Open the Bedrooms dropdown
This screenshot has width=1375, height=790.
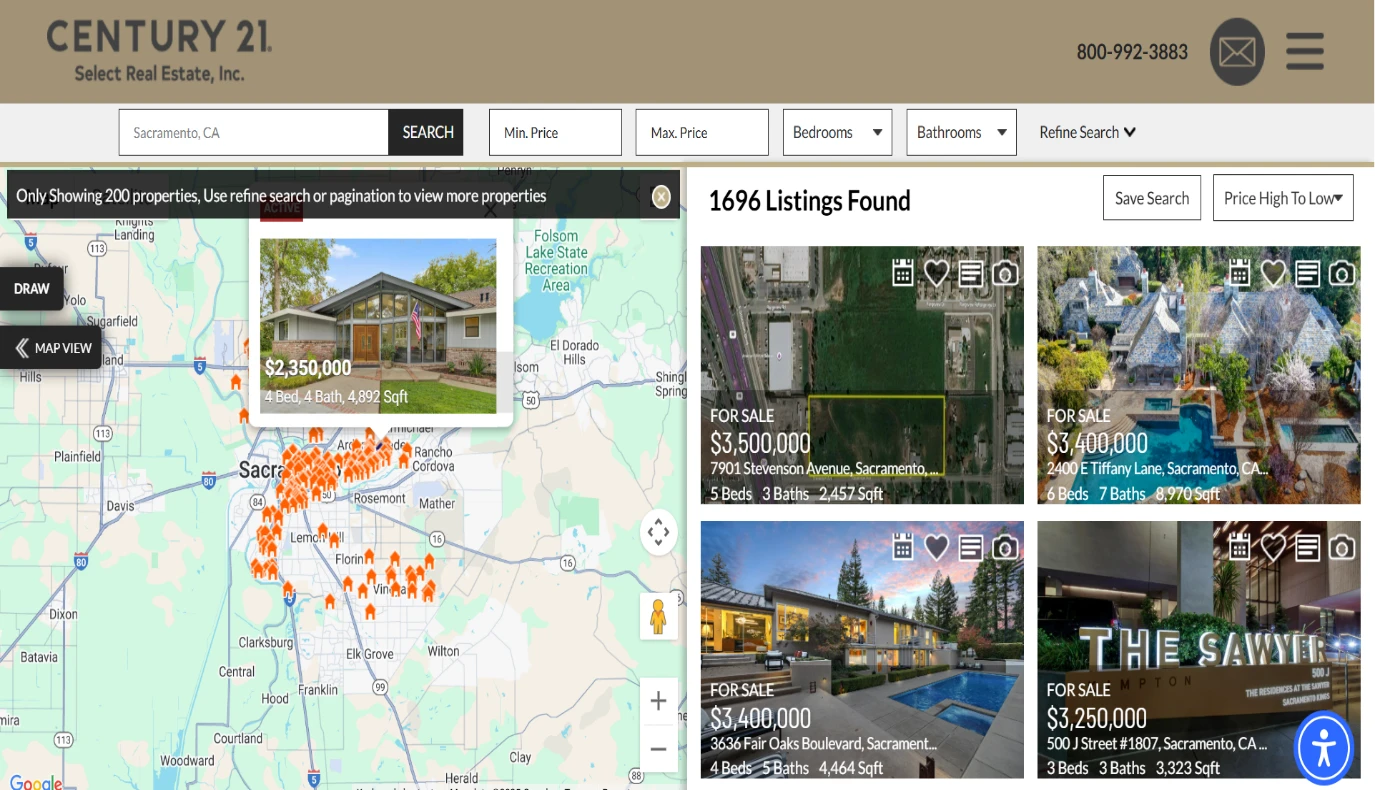(837, 132)
